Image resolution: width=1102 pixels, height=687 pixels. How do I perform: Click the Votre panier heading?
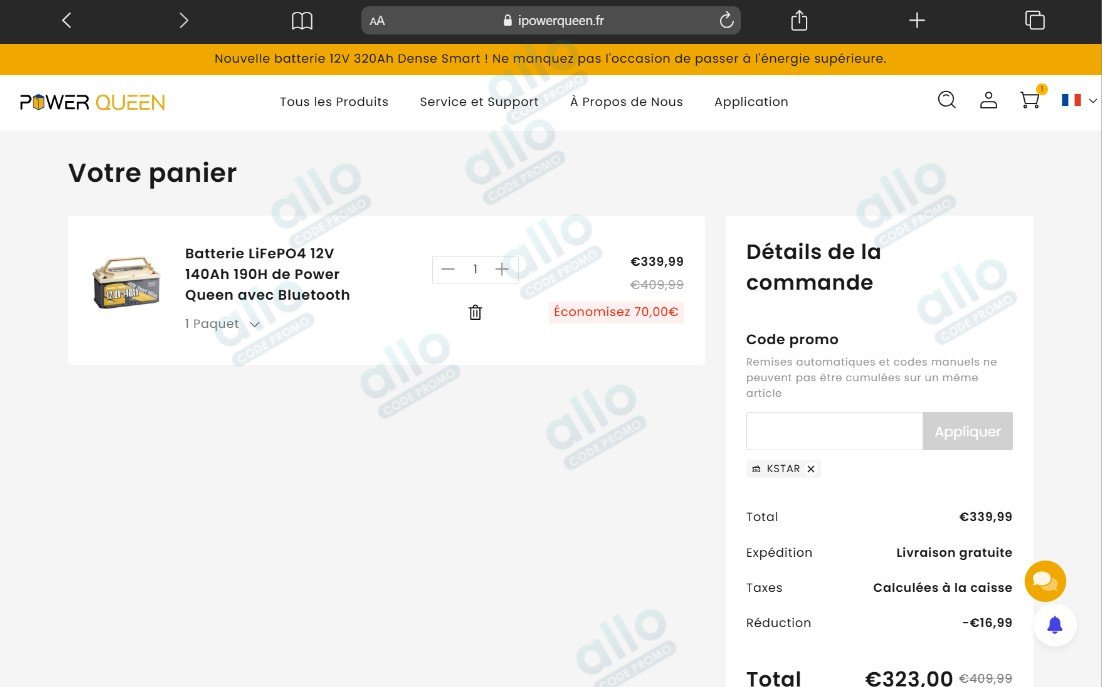pos(153,173)
